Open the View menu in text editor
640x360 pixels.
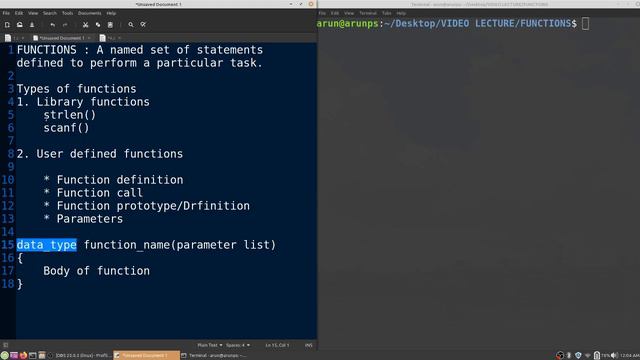[33, 13]
